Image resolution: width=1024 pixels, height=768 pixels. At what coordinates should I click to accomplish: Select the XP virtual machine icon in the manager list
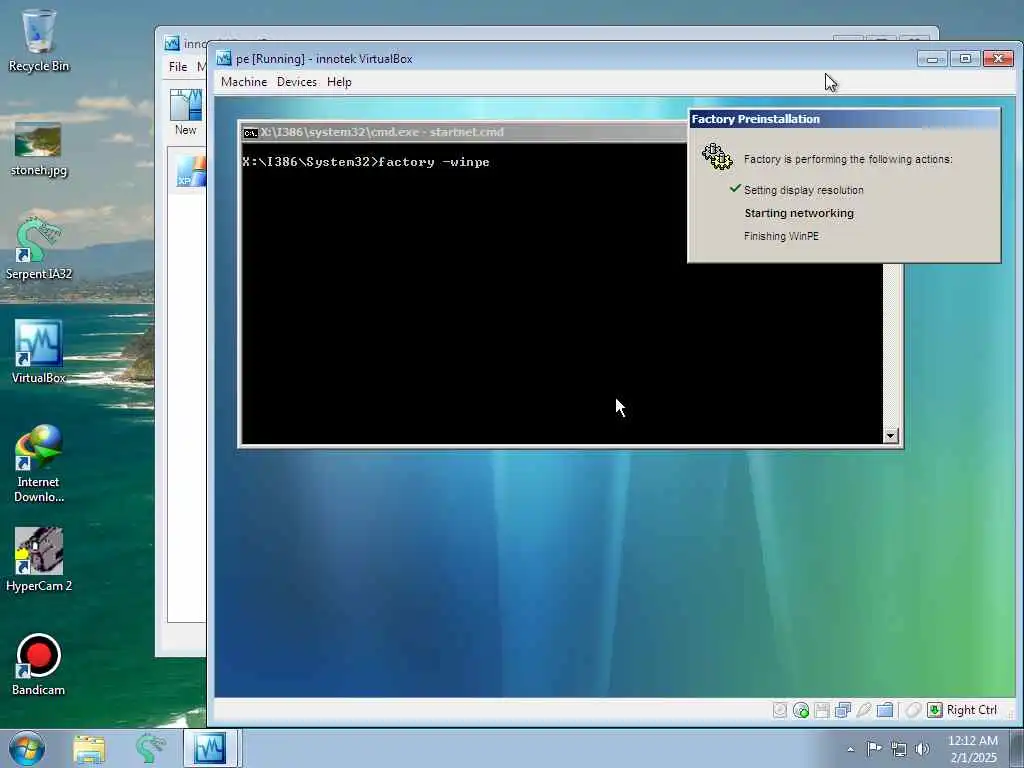click(x=190, y=172)
